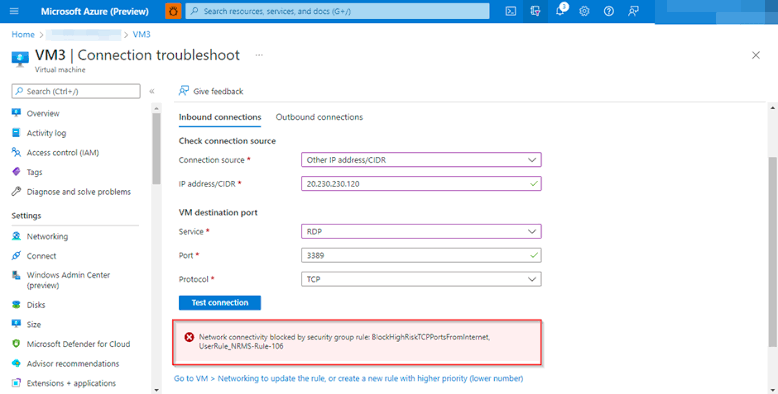The image size is (778, 394).
Task: Click the Networking icon in sidebar
Action: (x=16, y=236)
